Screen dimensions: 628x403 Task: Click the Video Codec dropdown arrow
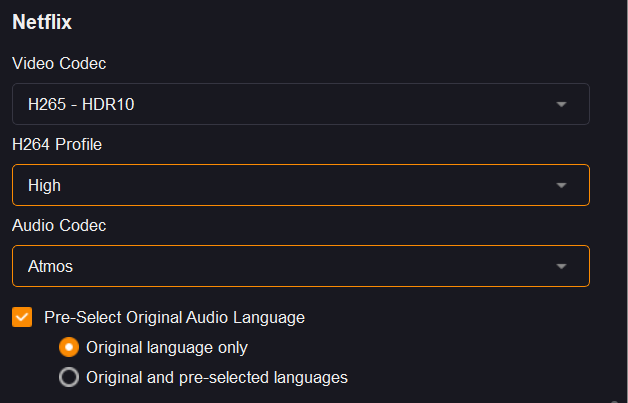click(561, 104)
